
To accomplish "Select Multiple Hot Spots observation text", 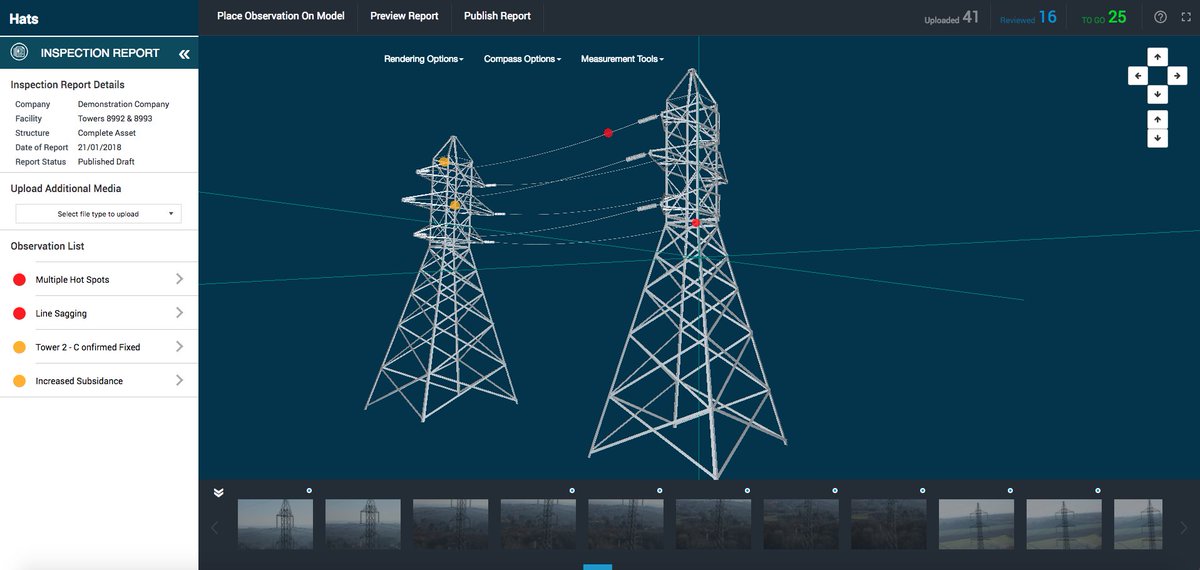I will 72,280.
